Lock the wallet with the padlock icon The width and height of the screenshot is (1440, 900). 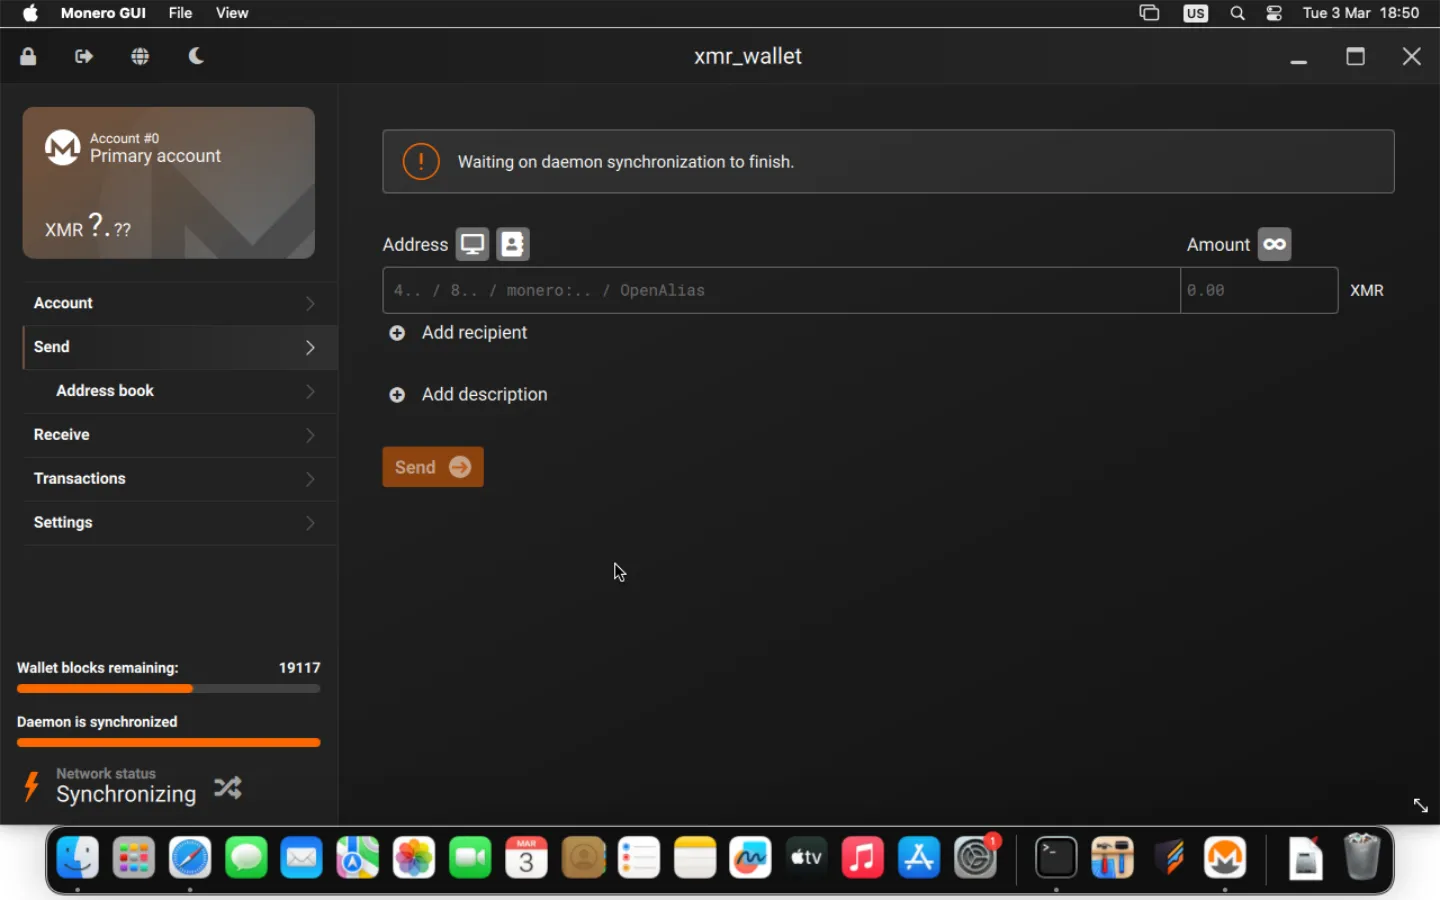point(28,56)
